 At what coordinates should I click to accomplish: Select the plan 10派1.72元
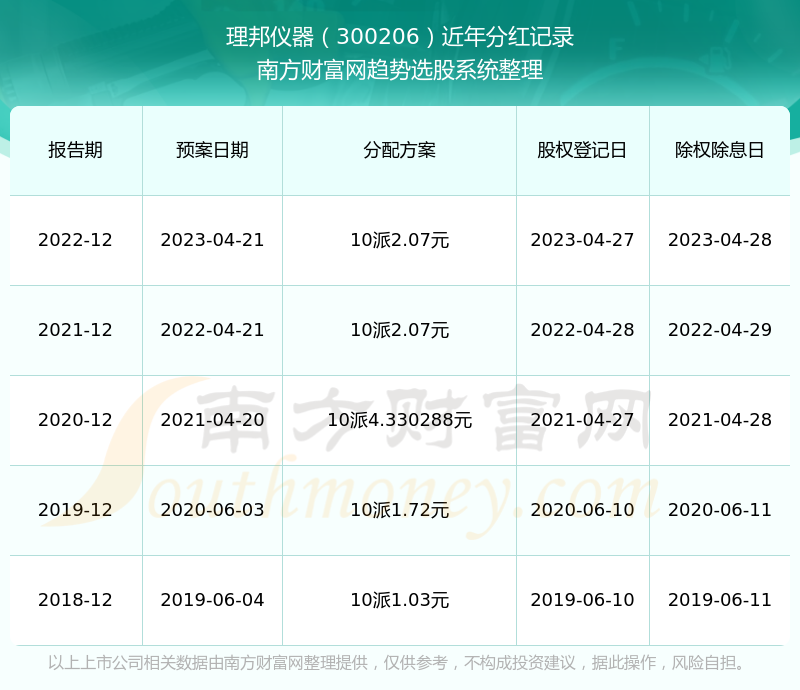(x=399, y=509)
